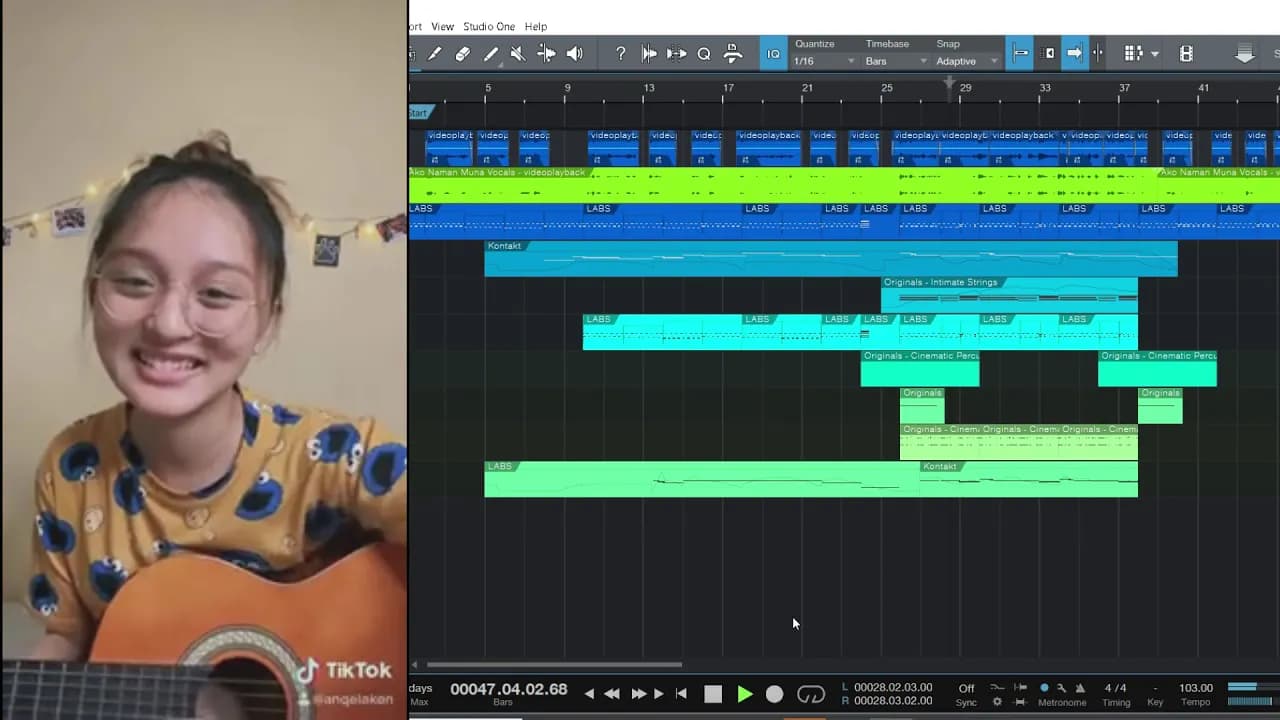The image size is (1280, 720).
Task: Click the Start marker flag
Action: click(419, 113)
